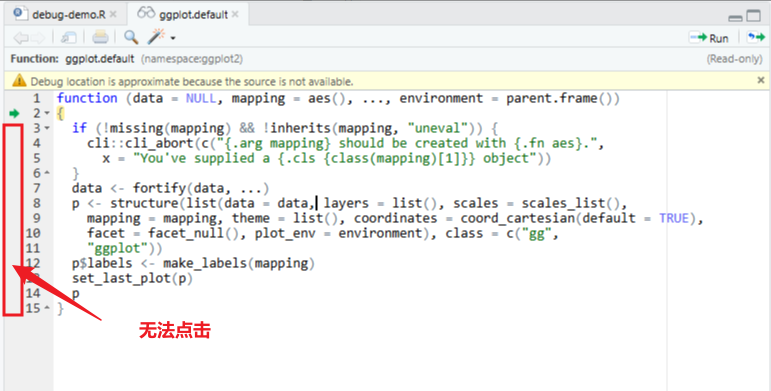Click the 'cli::cli_abort' call text

coord(140,144)
